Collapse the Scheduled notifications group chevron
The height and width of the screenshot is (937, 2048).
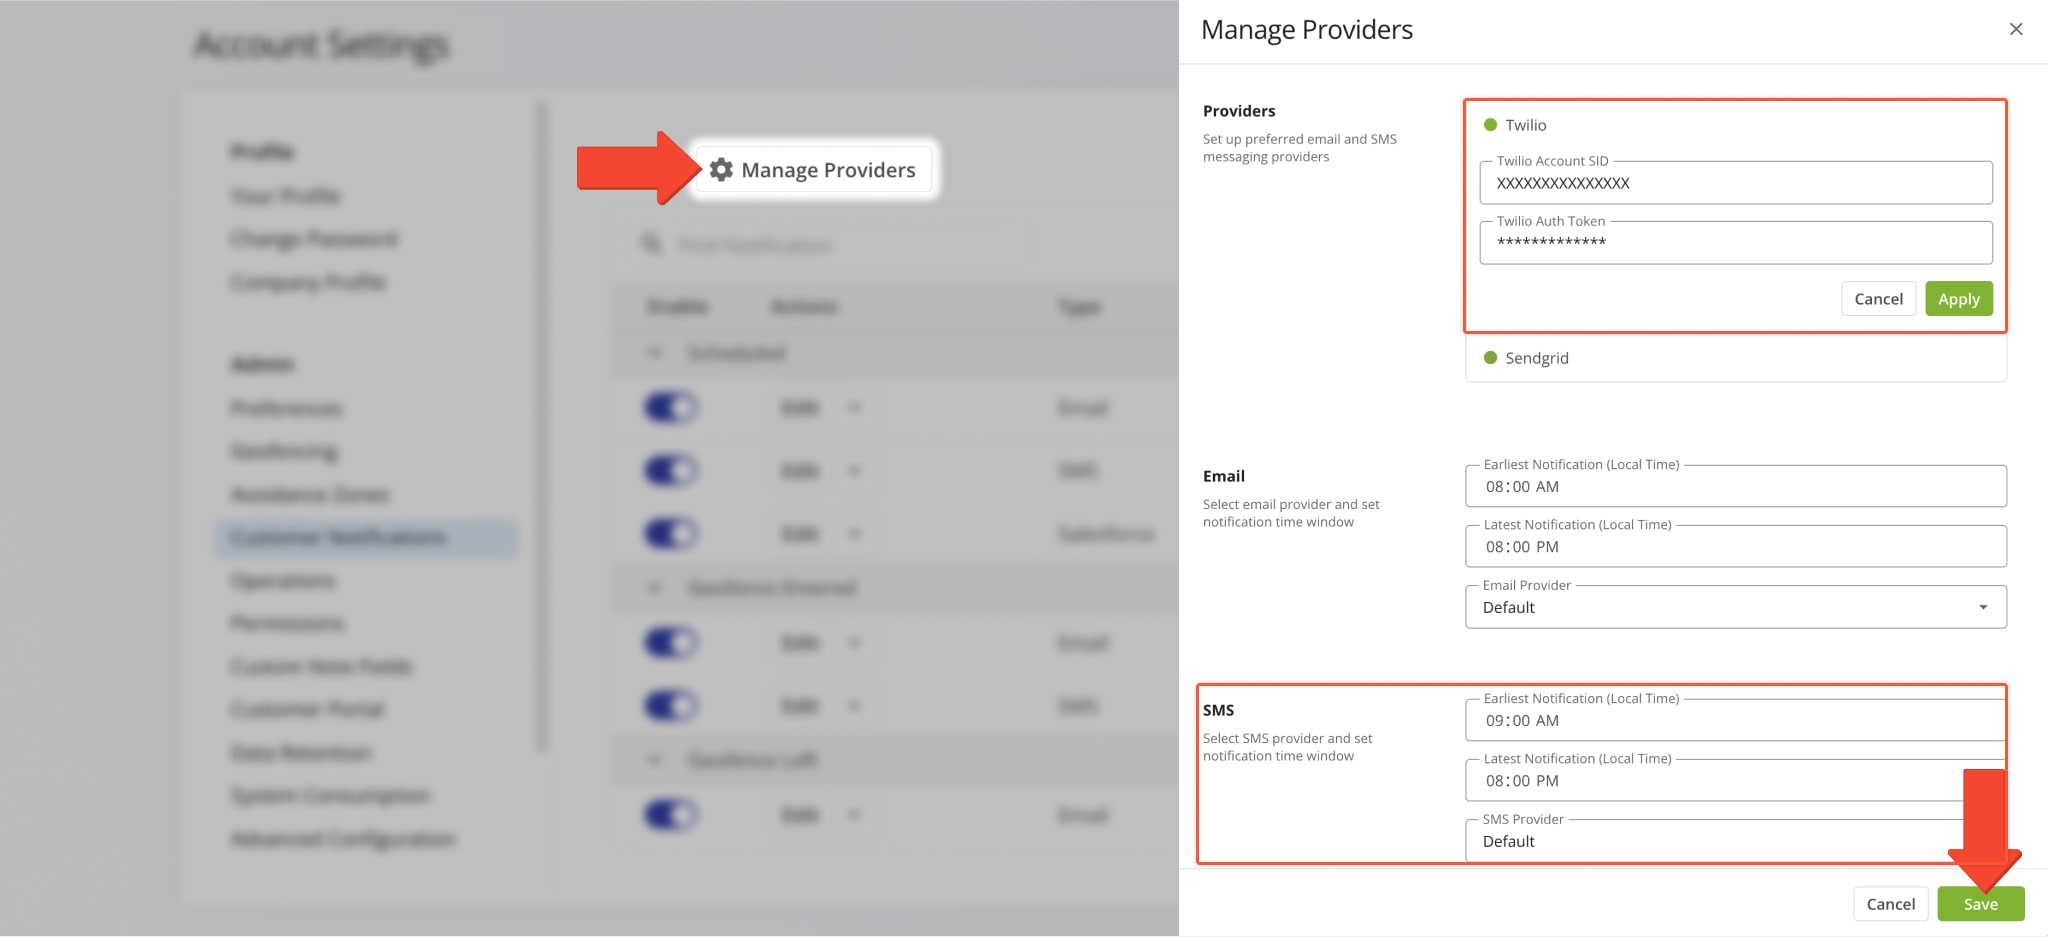(655, 353)
